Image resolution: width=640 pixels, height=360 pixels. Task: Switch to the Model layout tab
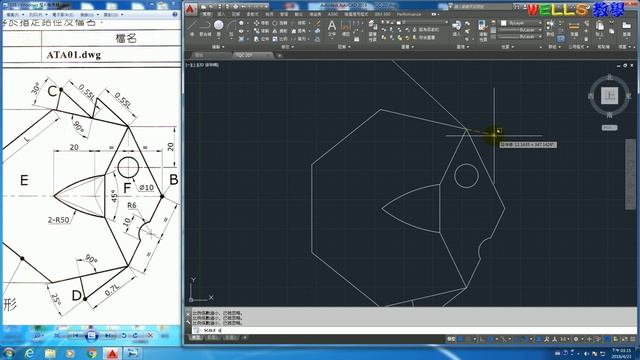[196, 338]
